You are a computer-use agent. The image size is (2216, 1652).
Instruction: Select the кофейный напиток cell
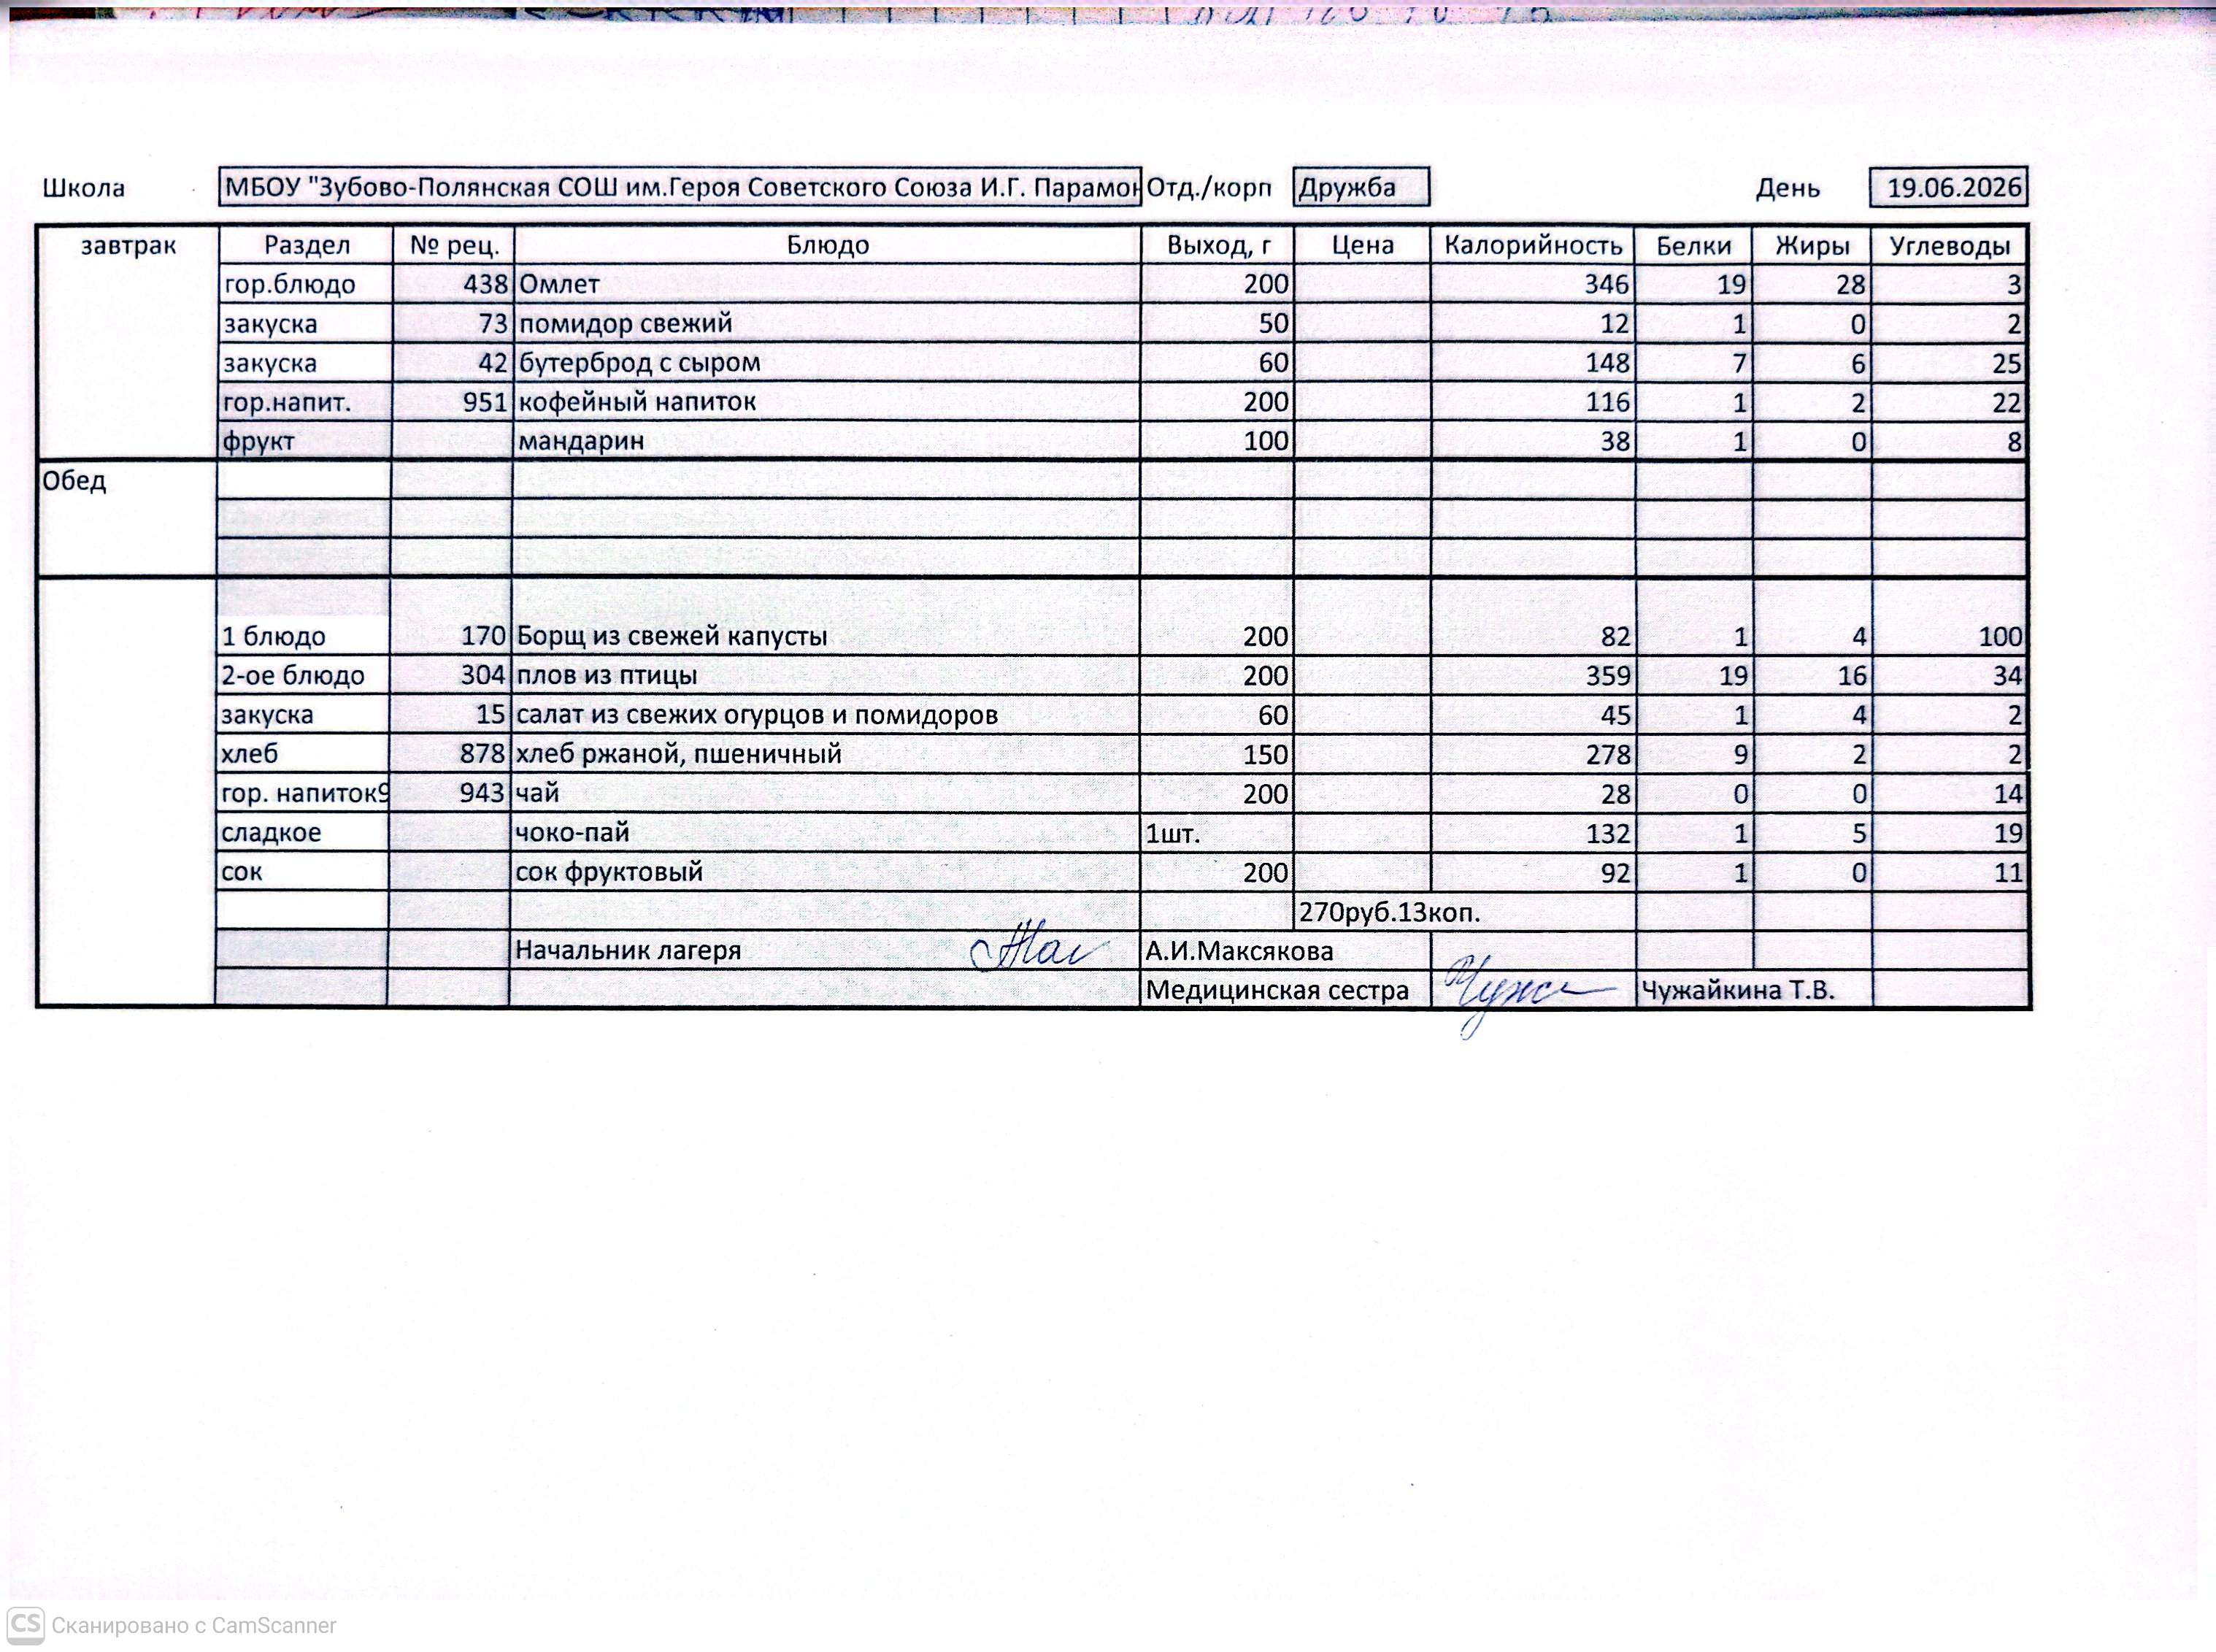coord(827,402)
